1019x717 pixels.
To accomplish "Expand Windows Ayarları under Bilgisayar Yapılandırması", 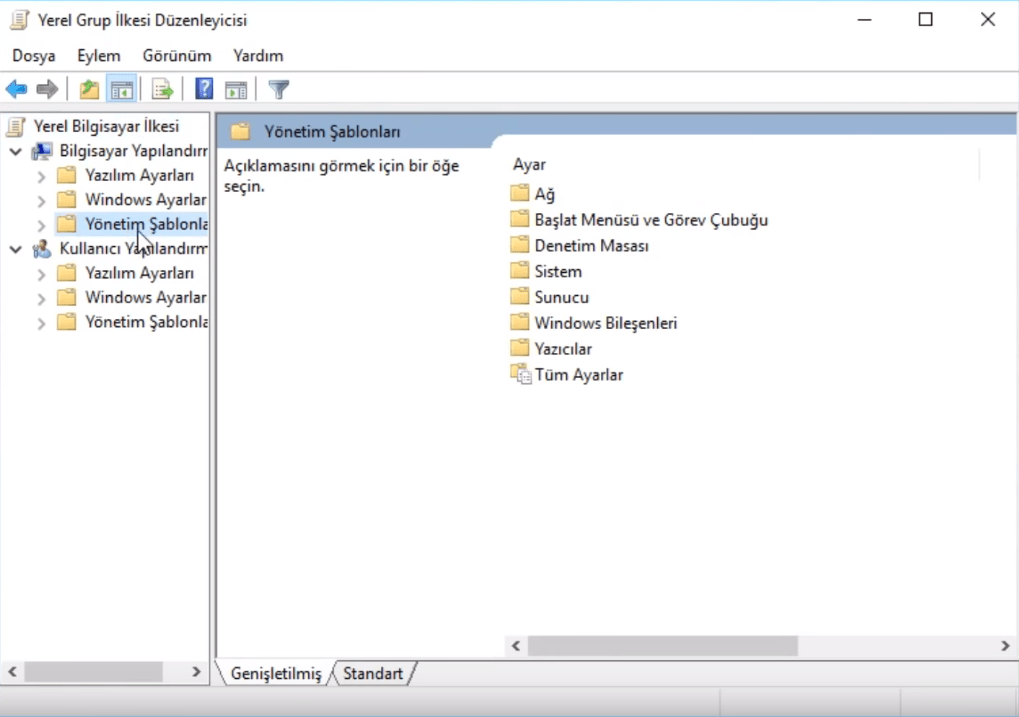I will coord(41,201).
